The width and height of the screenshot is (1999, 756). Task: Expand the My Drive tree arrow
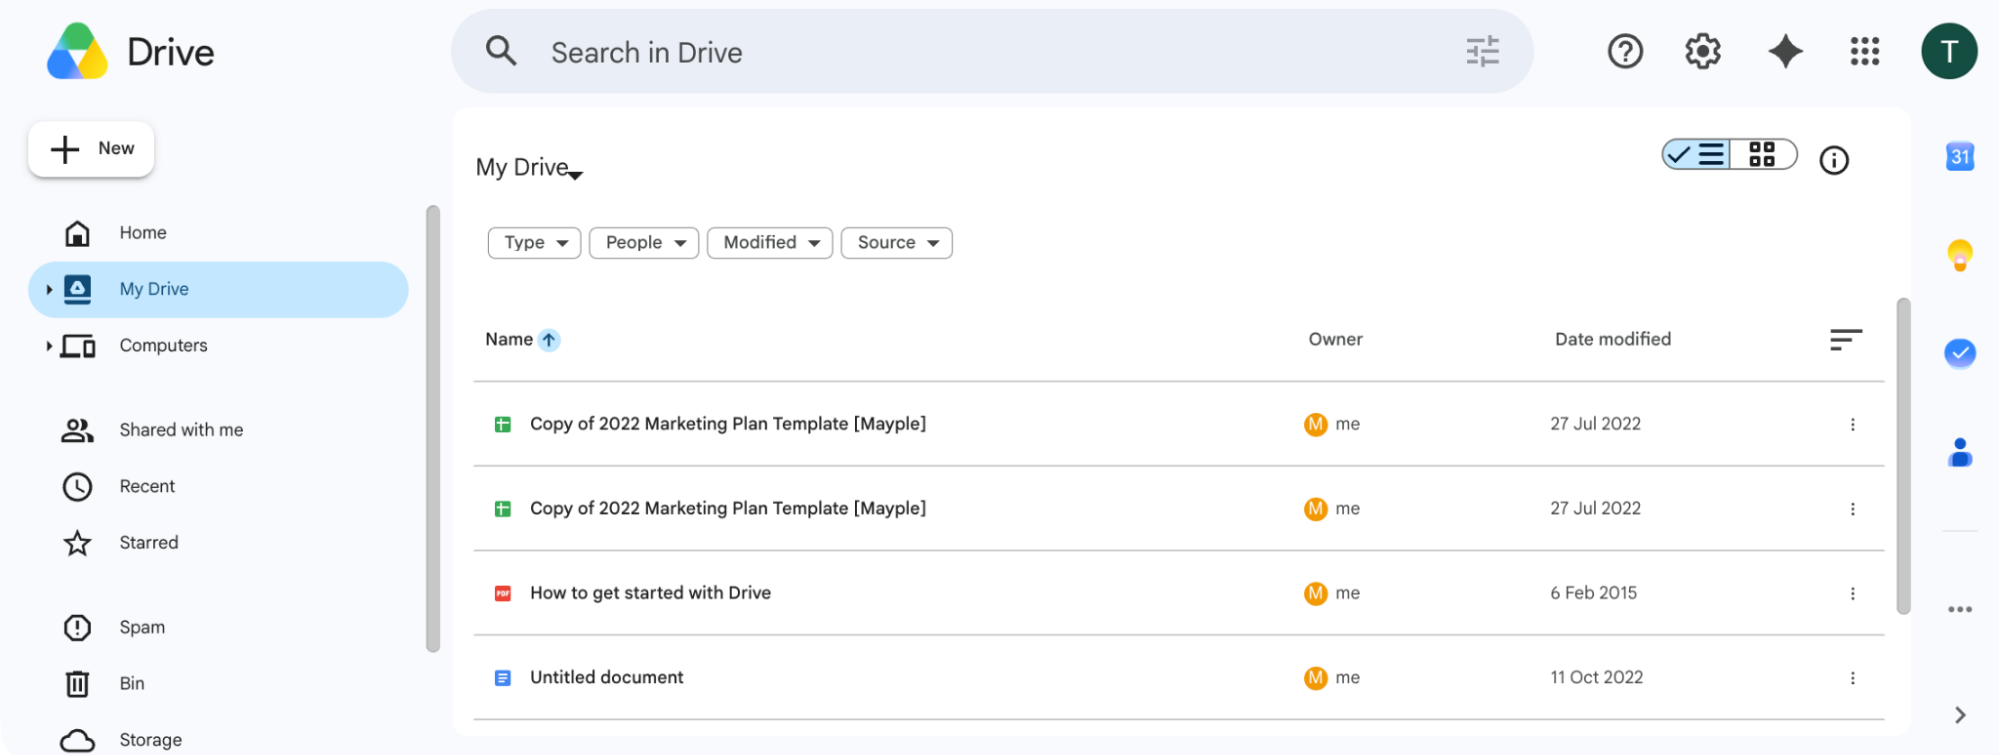pyautogui.click(x=49, y=290)
